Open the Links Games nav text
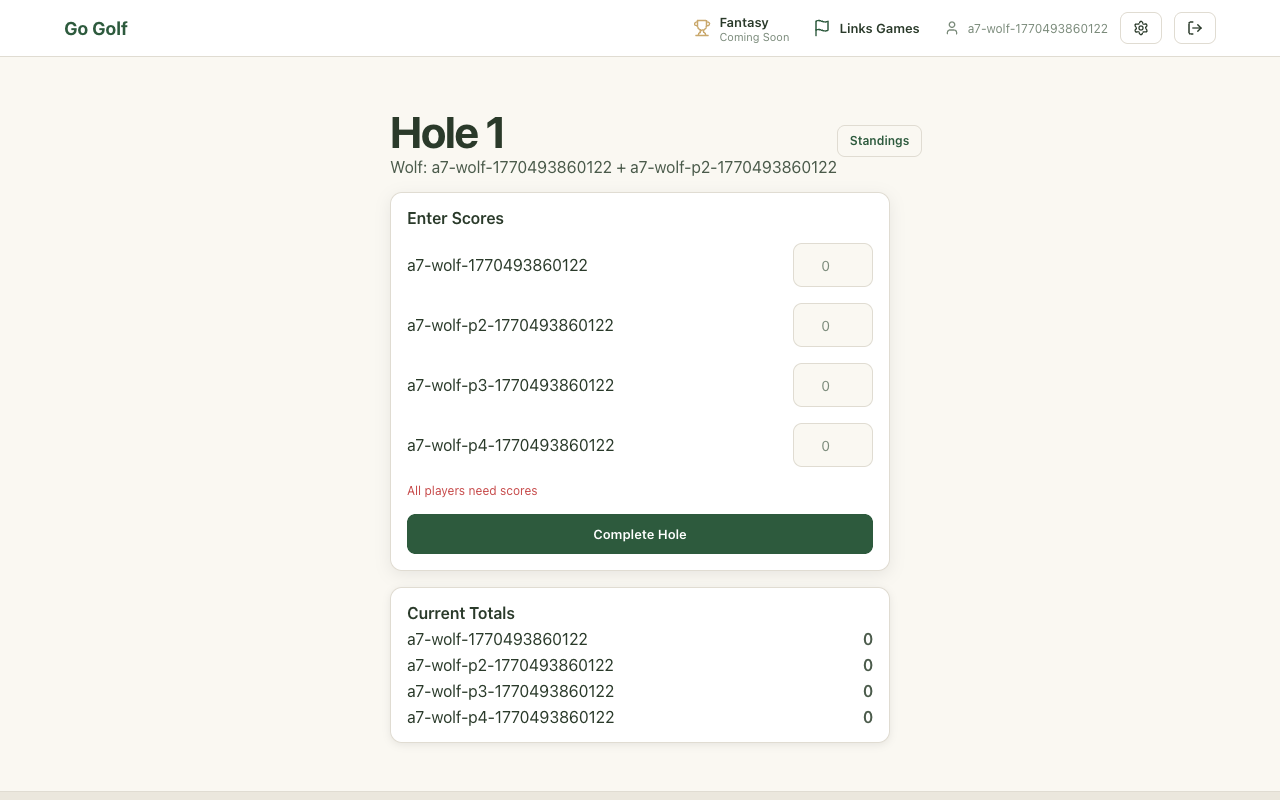This screenshot has height=800, width=1280. (x=879, y=29)
